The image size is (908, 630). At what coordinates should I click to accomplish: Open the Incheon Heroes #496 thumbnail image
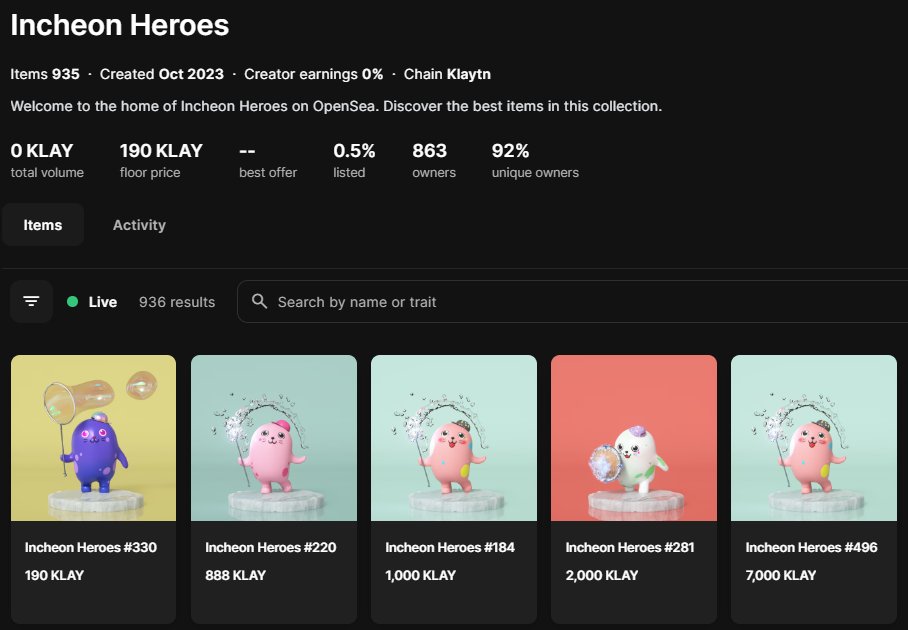click(814, 438)
